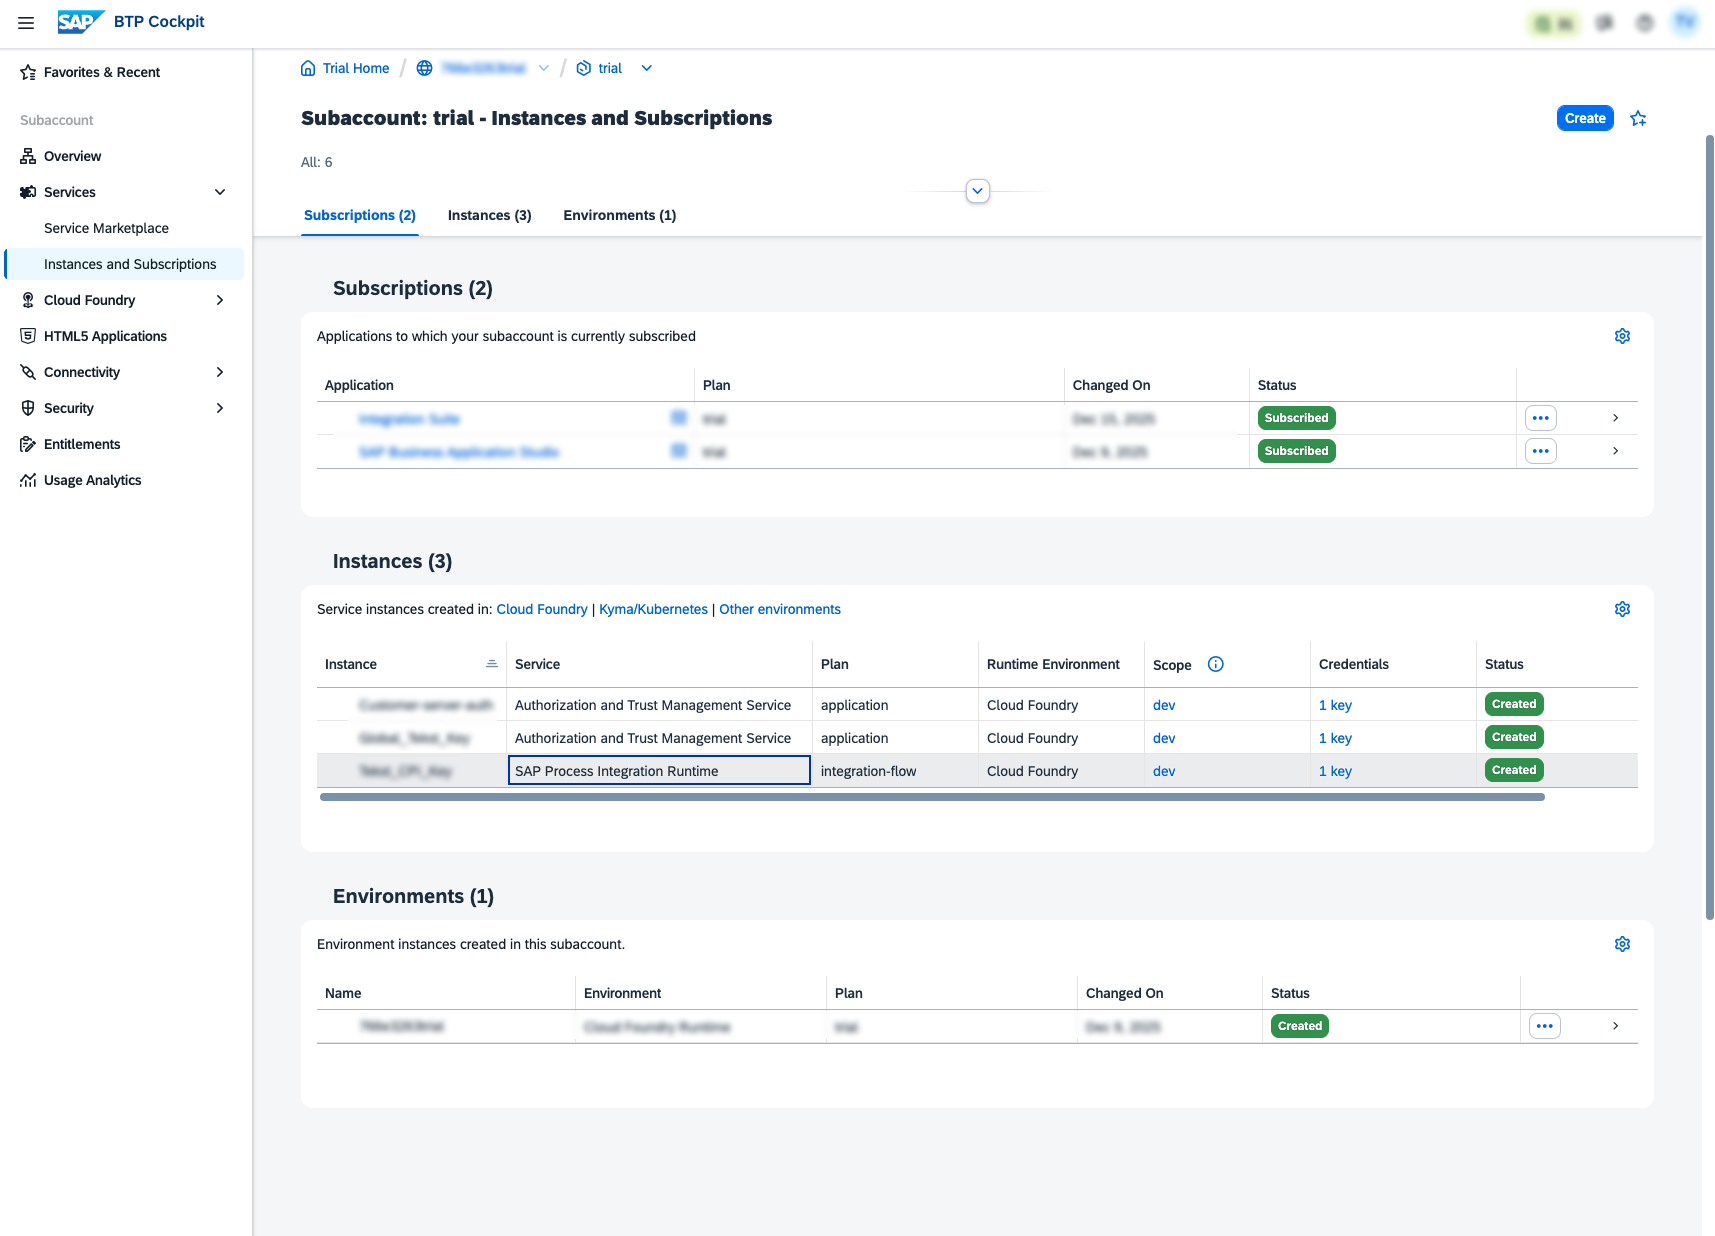Click the Kyma/Kubernetes link
1715x1236 pixels.
653,609
